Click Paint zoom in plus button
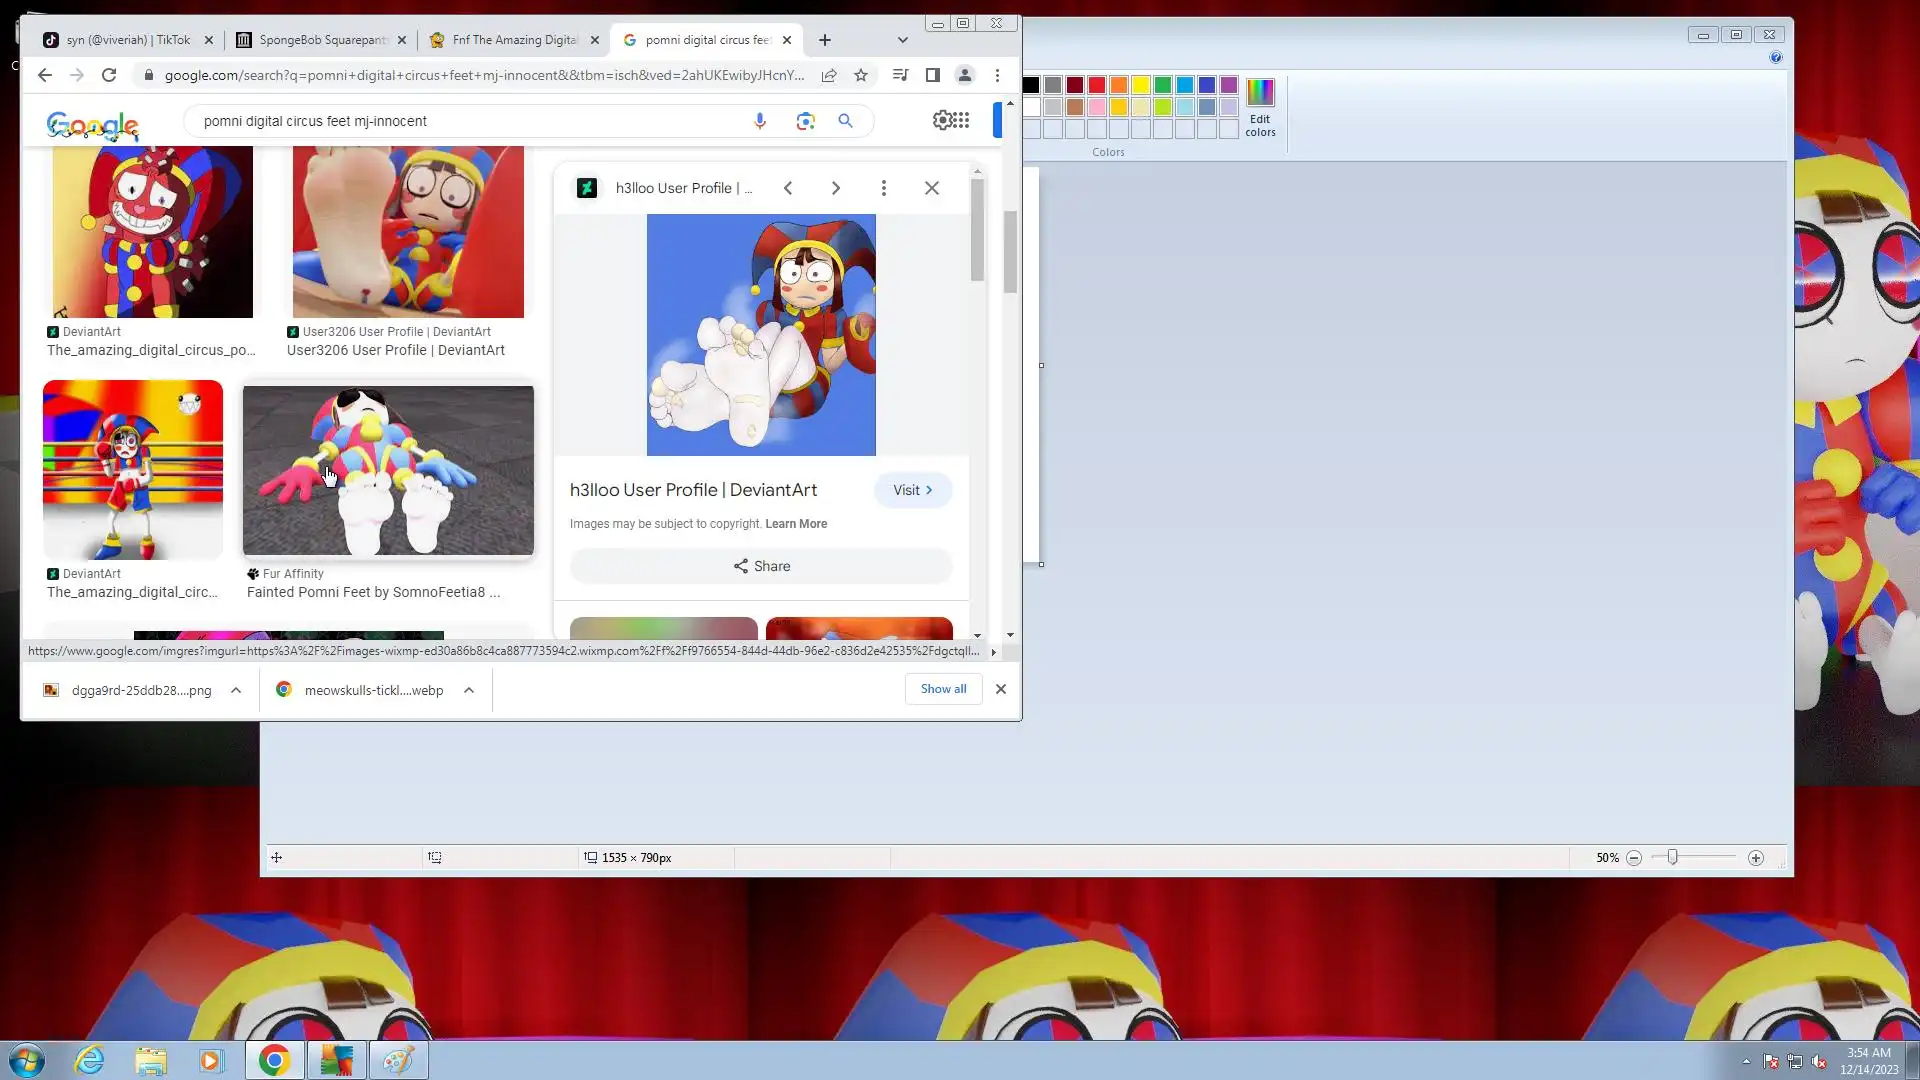The width and height of the screenshot is (1920, 1080). point(1755,858)
